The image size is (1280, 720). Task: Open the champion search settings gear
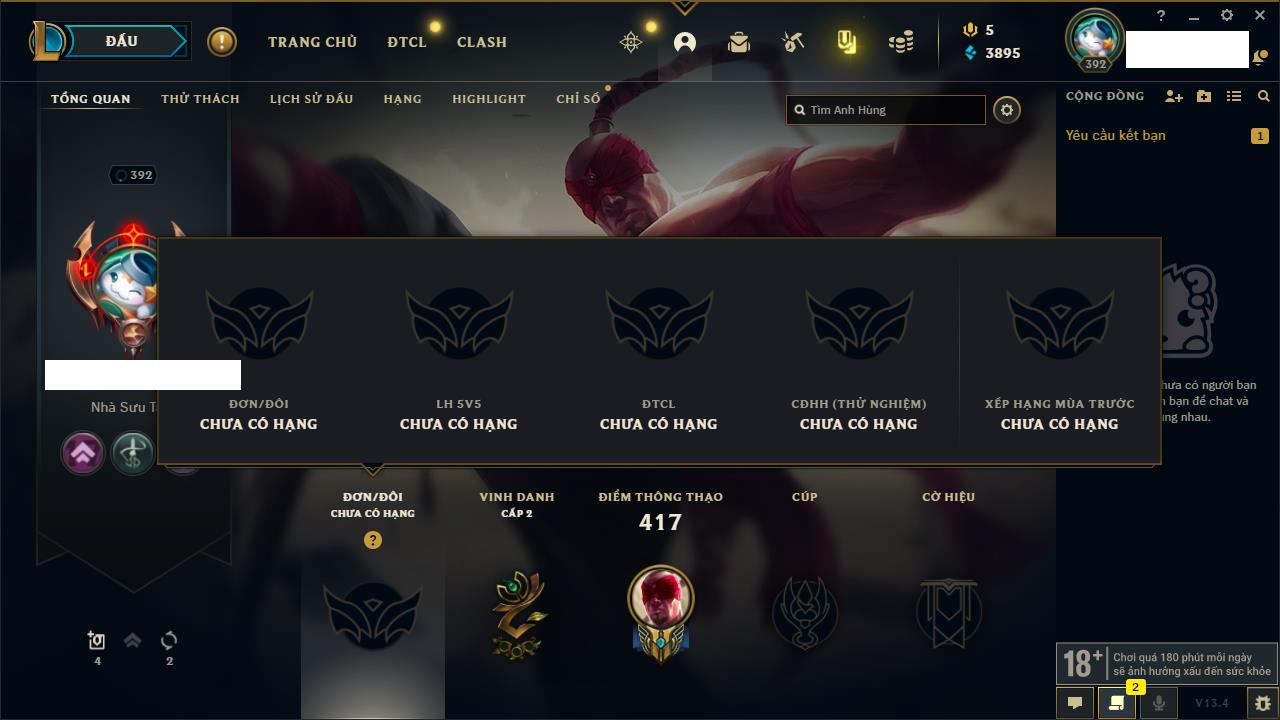(x=1007, y=110)
